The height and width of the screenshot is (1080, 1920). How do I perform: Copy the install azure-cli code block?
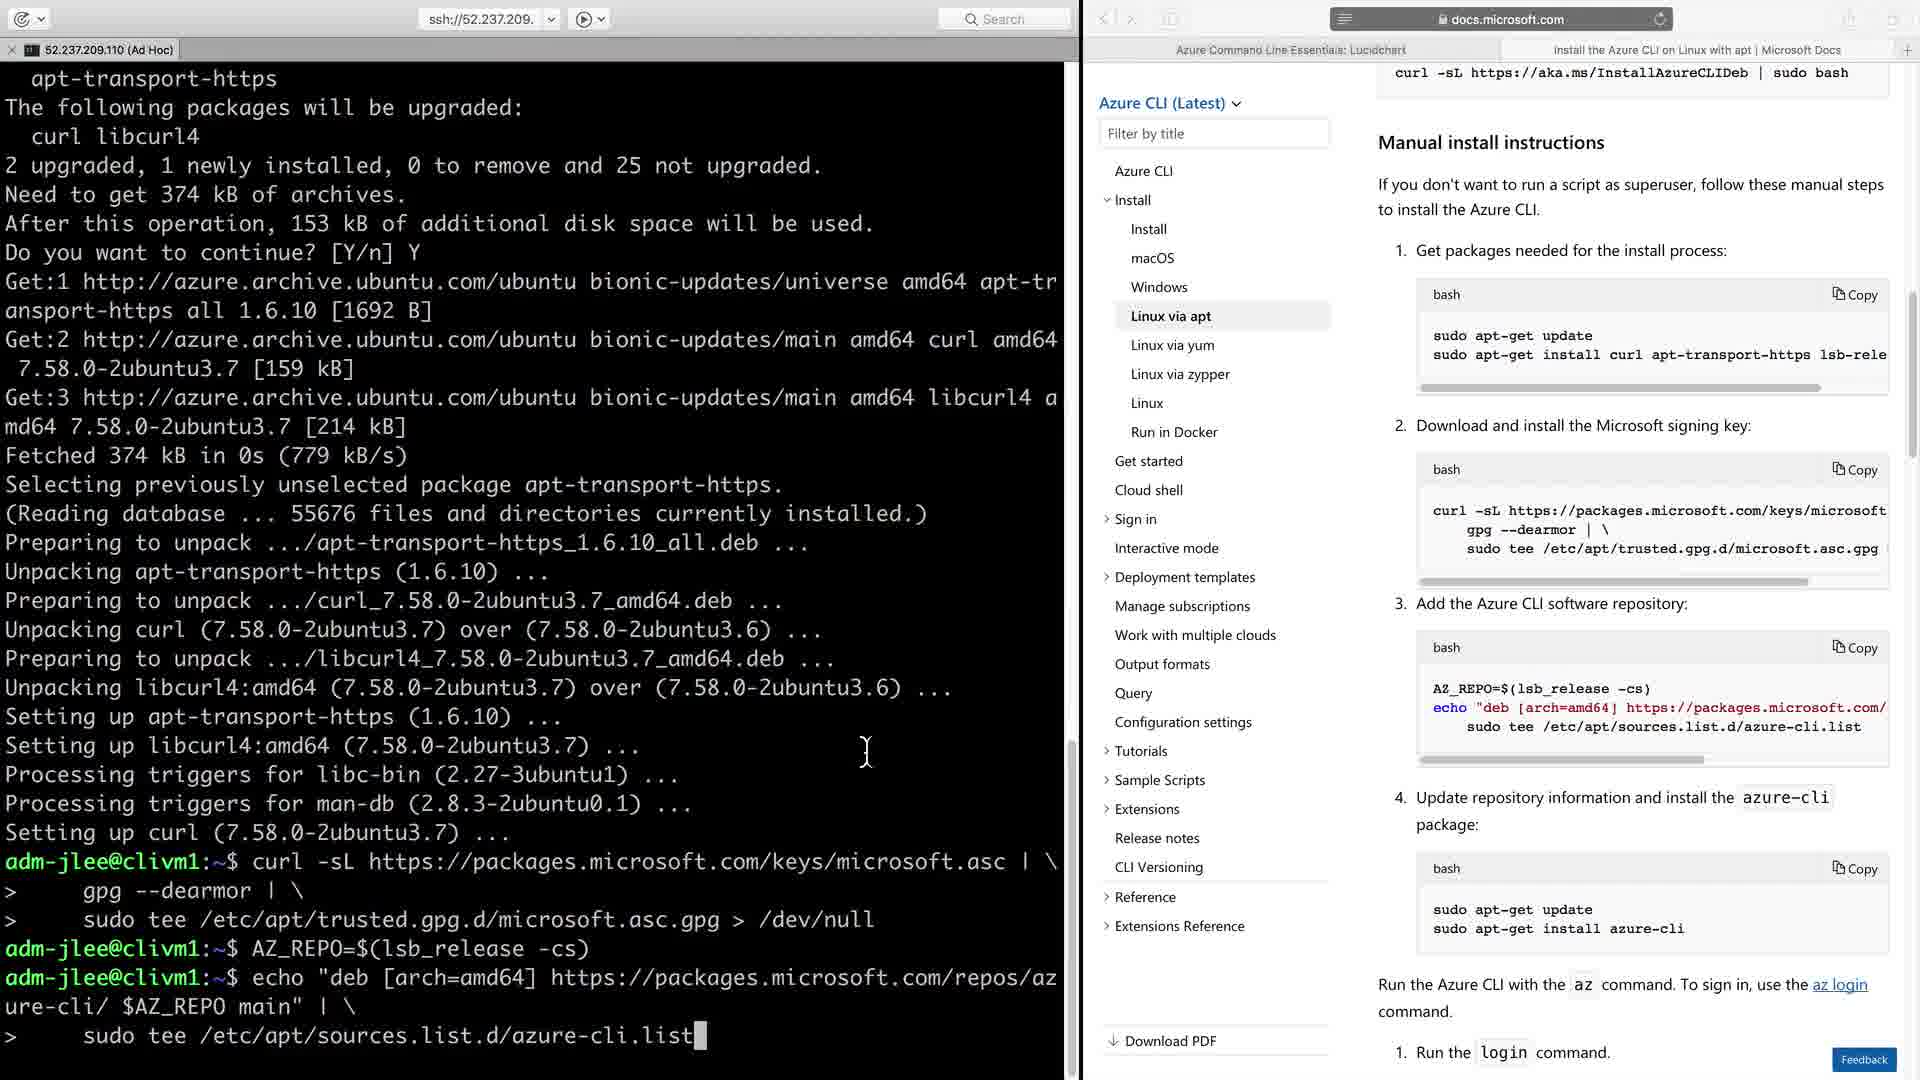[x=1854, y=869]
